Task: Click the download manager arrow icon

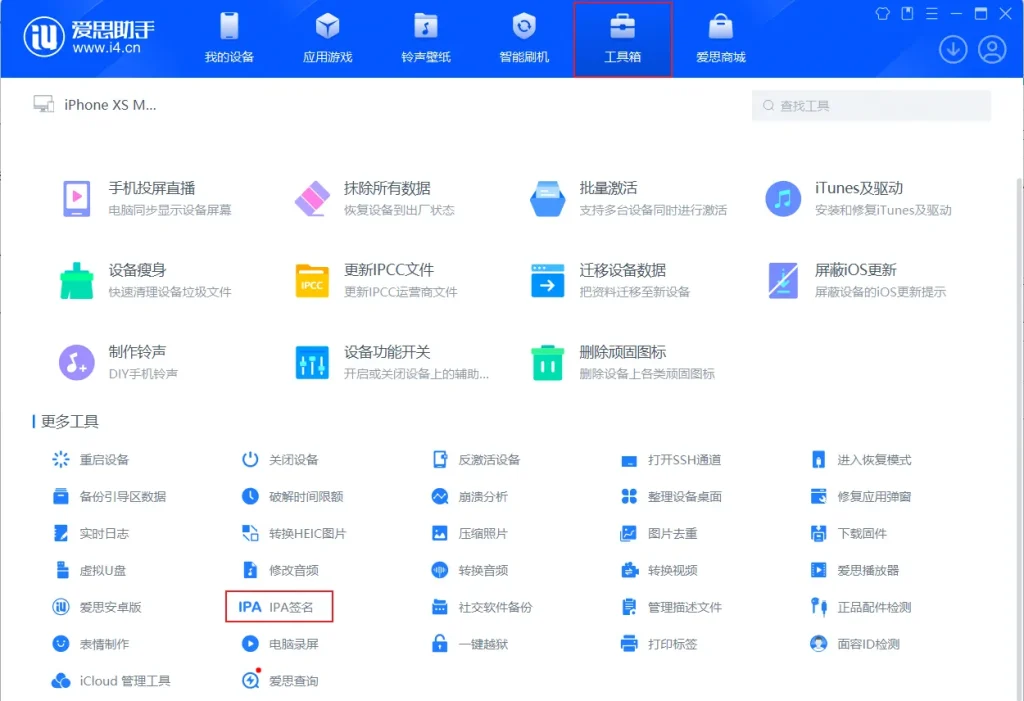Action: [x=953, y=48]
